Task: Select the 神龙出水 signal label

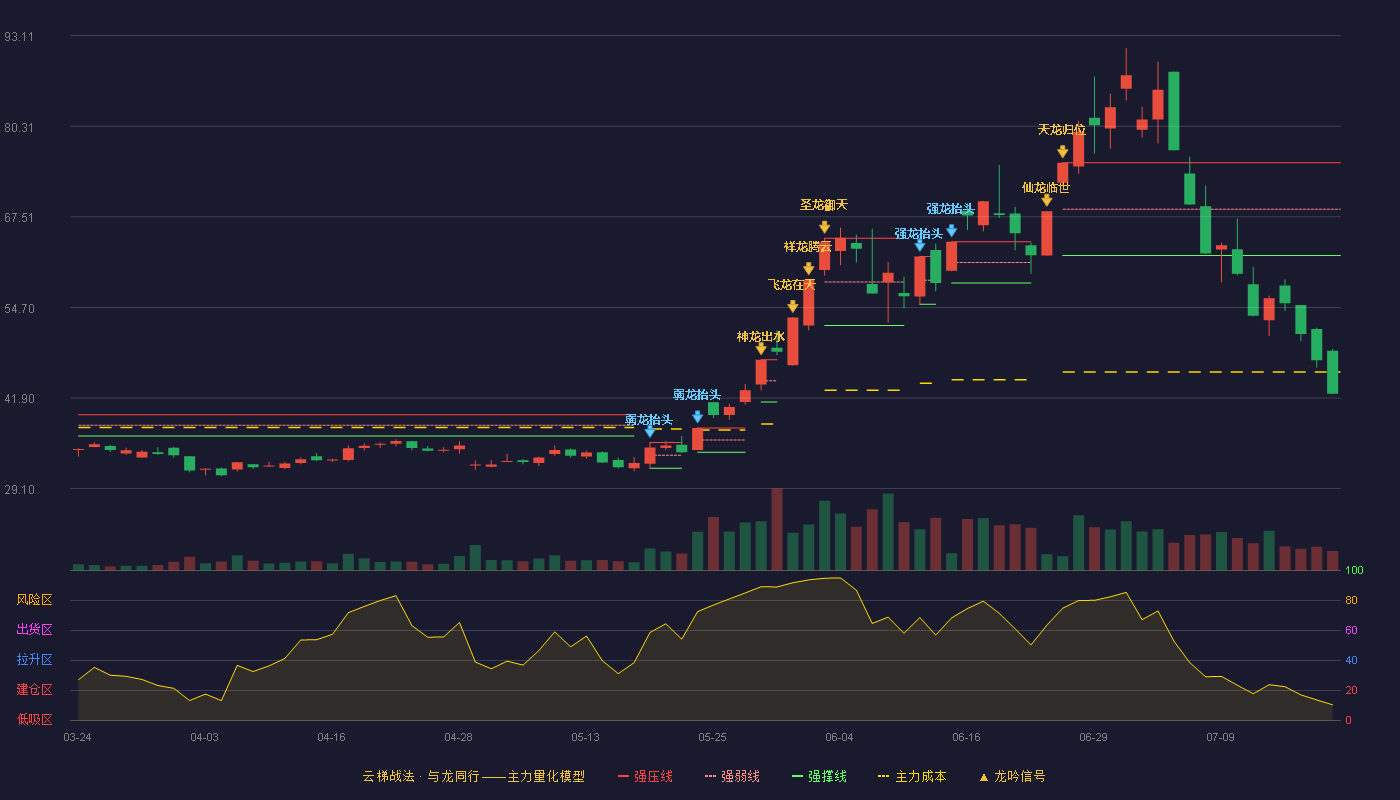Action: coord(761,336)
